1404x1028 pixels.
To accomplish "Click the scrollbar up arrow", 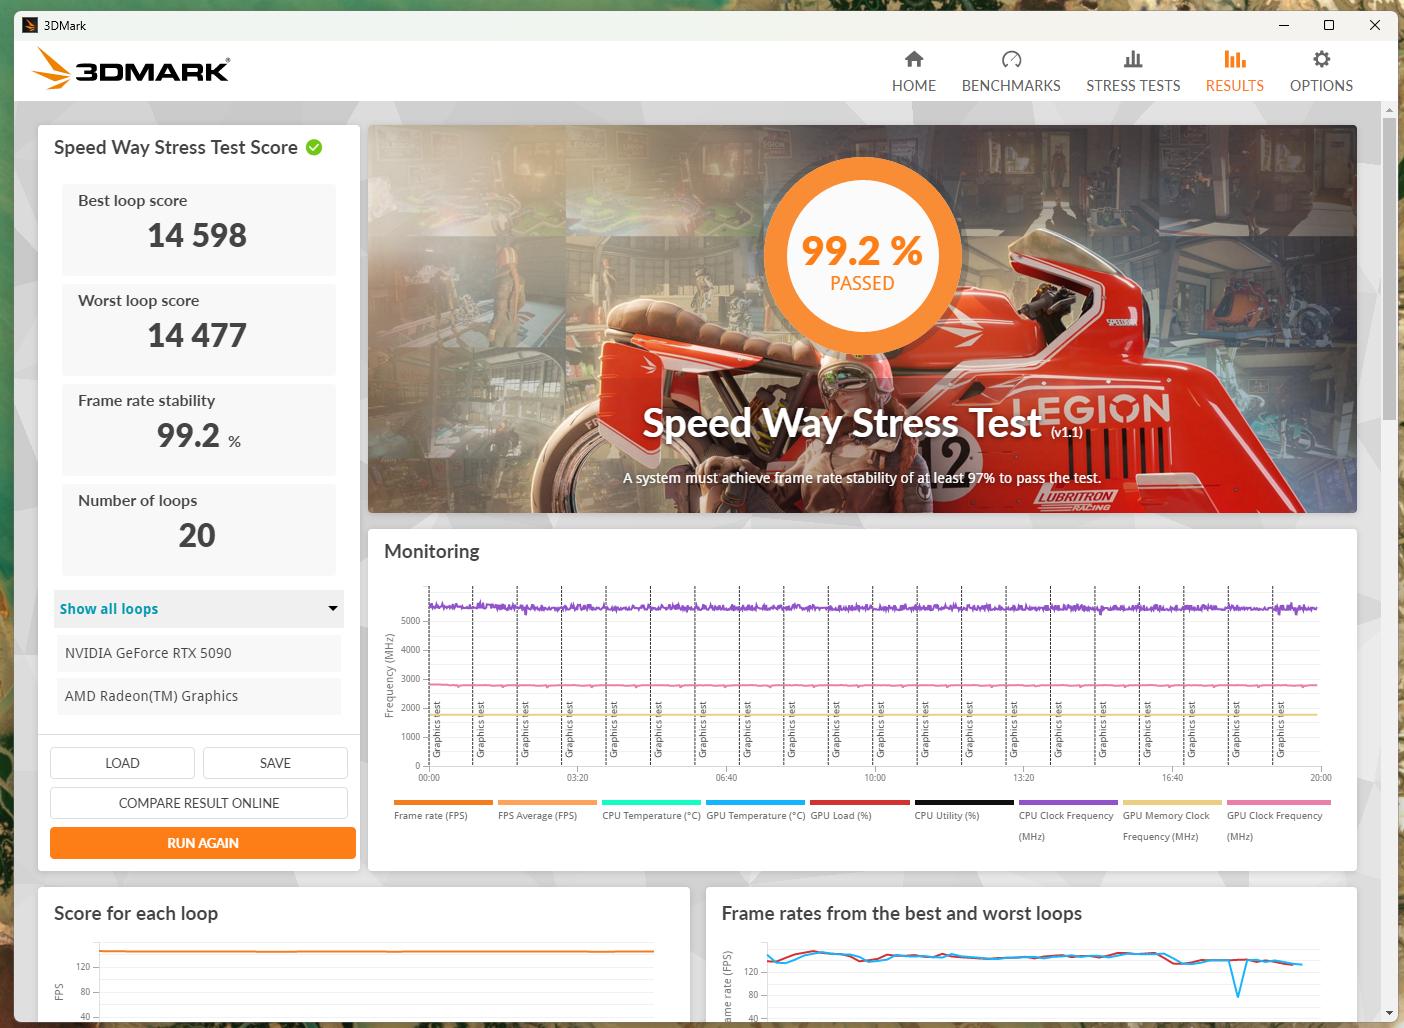I will pyautogui.click(x=1389, y=109).
